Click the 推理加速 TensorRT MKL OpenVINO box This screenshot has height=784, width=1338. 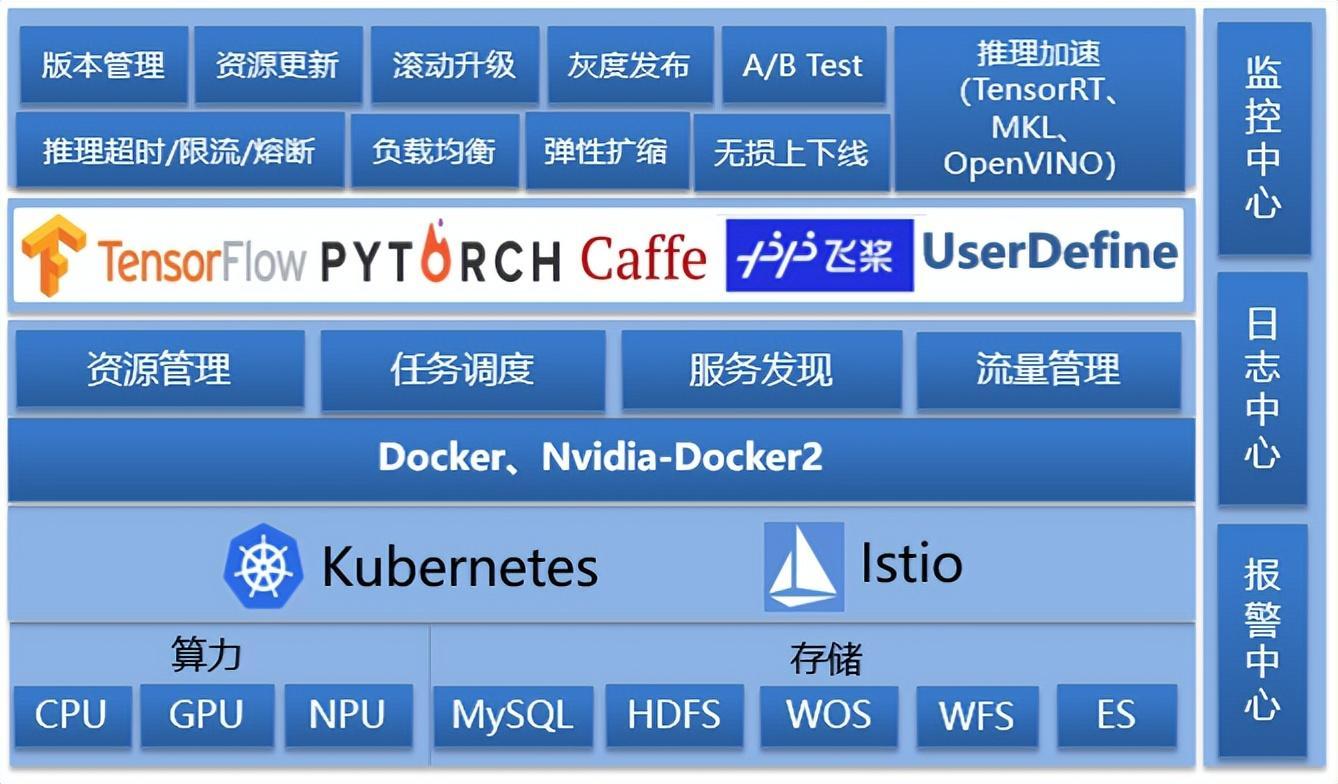click(x=1039, y=108)
